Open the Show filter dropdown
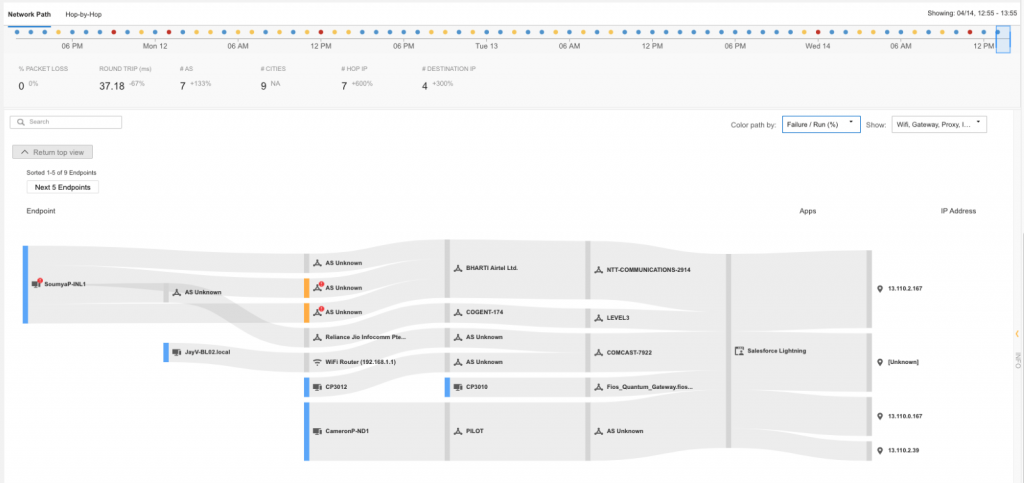The width and height of the screenshot is (1024, 483). pyautogui.click(x=939, y=124)
